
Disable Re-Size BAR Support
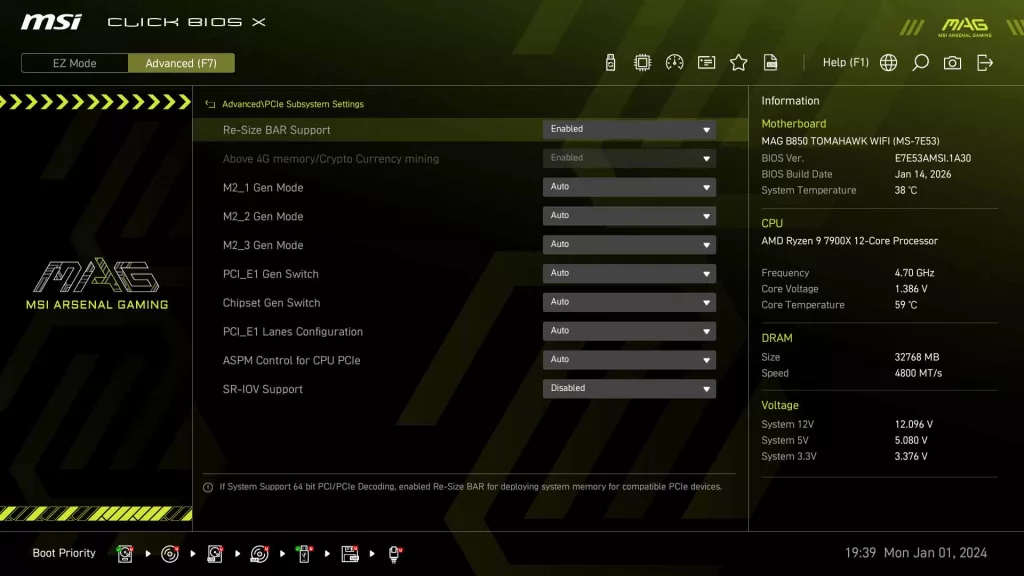click(x=628, y=129)
